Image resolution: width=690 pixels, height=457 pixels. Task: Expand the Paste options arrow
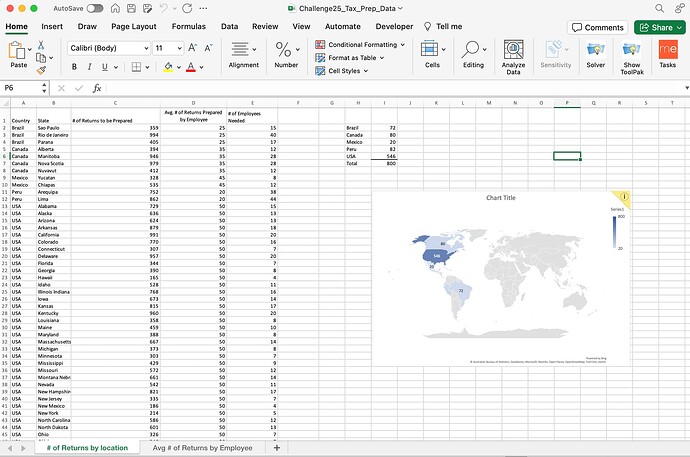pos(30,49)
